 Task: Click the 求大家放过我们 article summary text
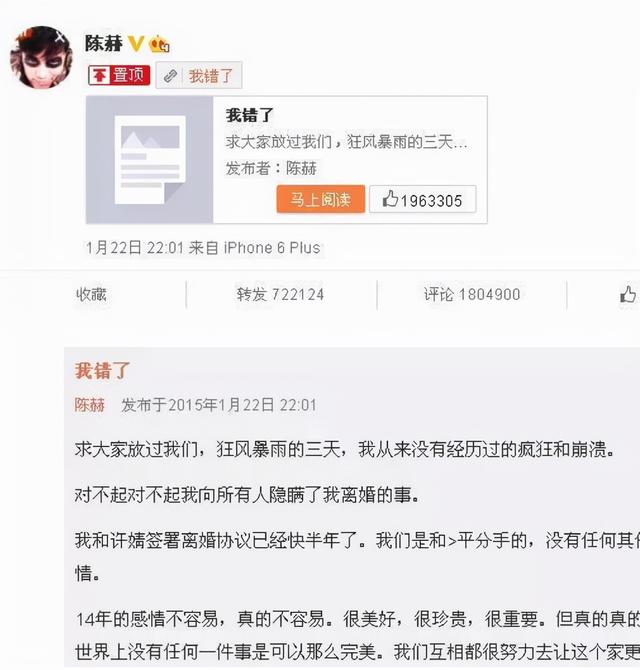[x=346, y=142]
